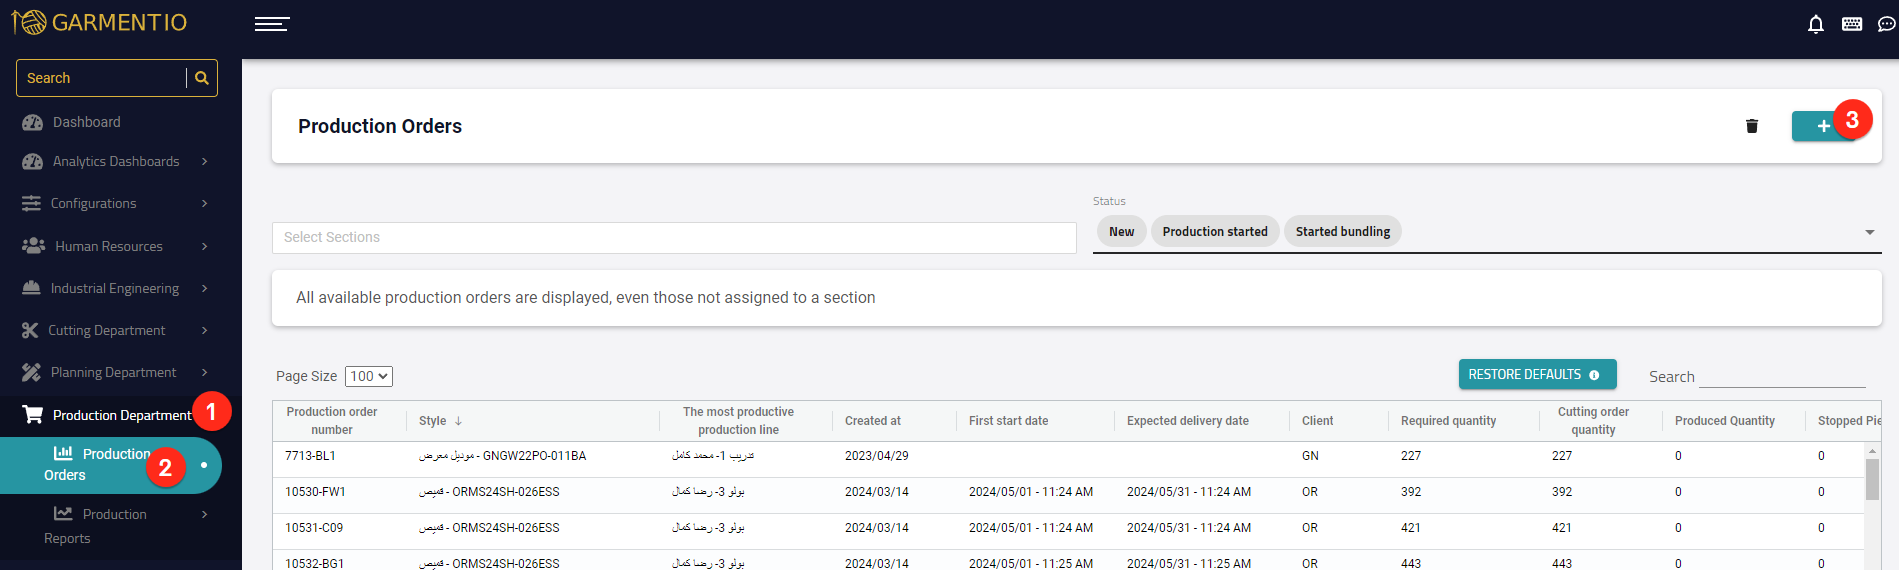This screenshot has width=1899, height=570.
Task: Click the Select Sections field
Action: [x=674, y=237]
